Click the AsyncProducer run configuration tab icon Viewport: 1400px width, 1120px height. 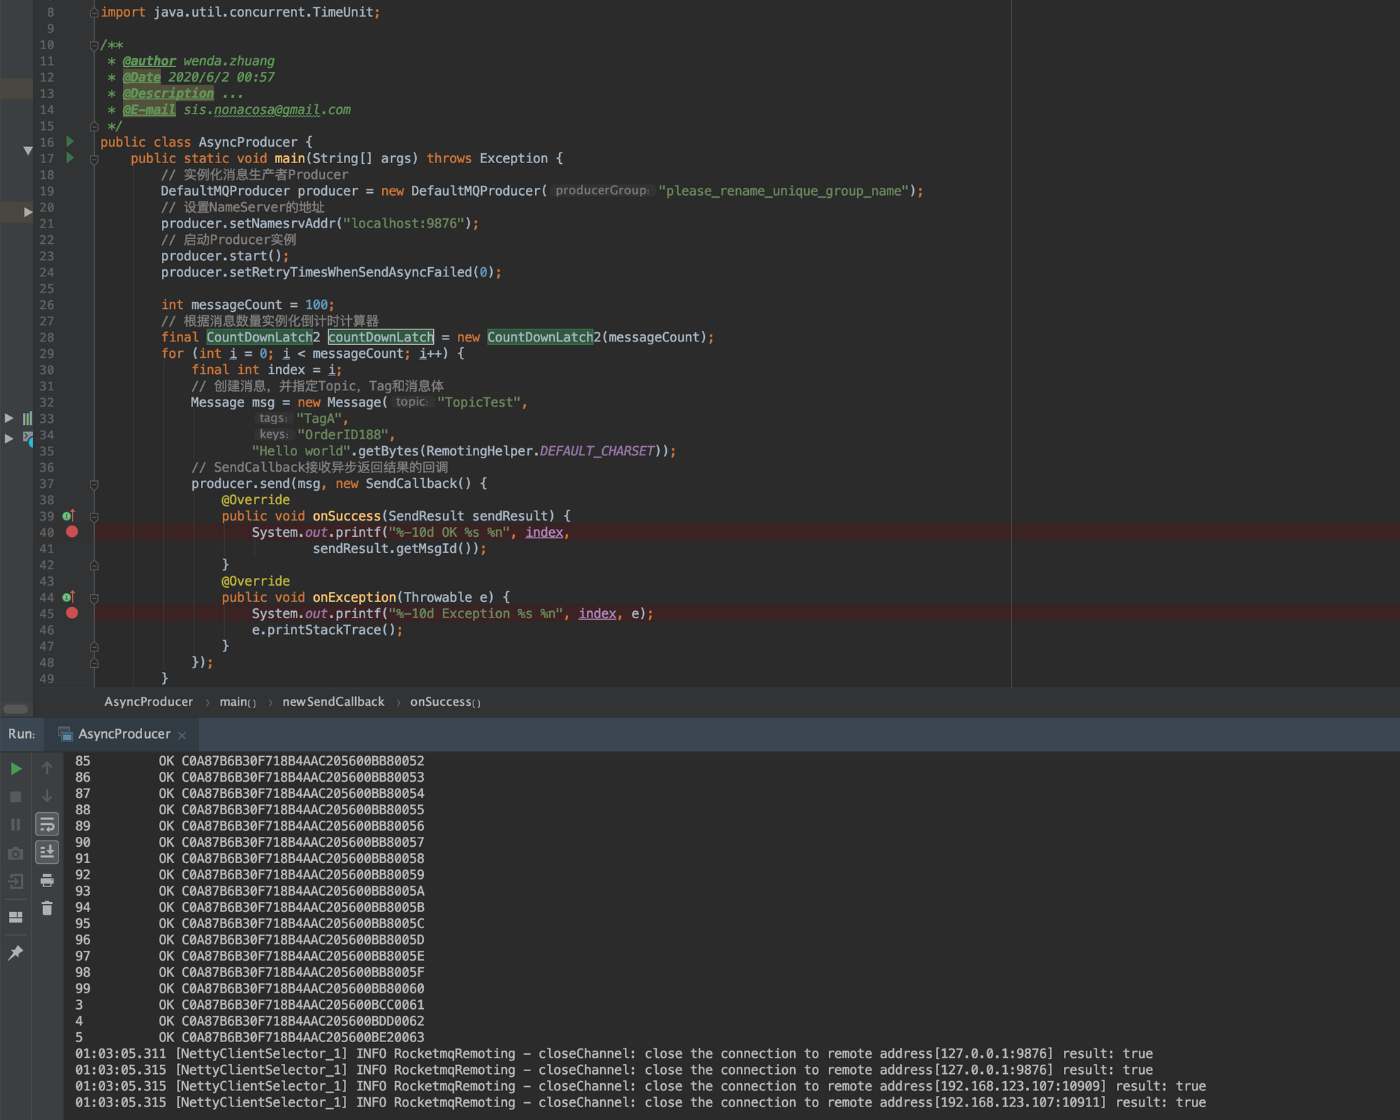pos(66,734)
